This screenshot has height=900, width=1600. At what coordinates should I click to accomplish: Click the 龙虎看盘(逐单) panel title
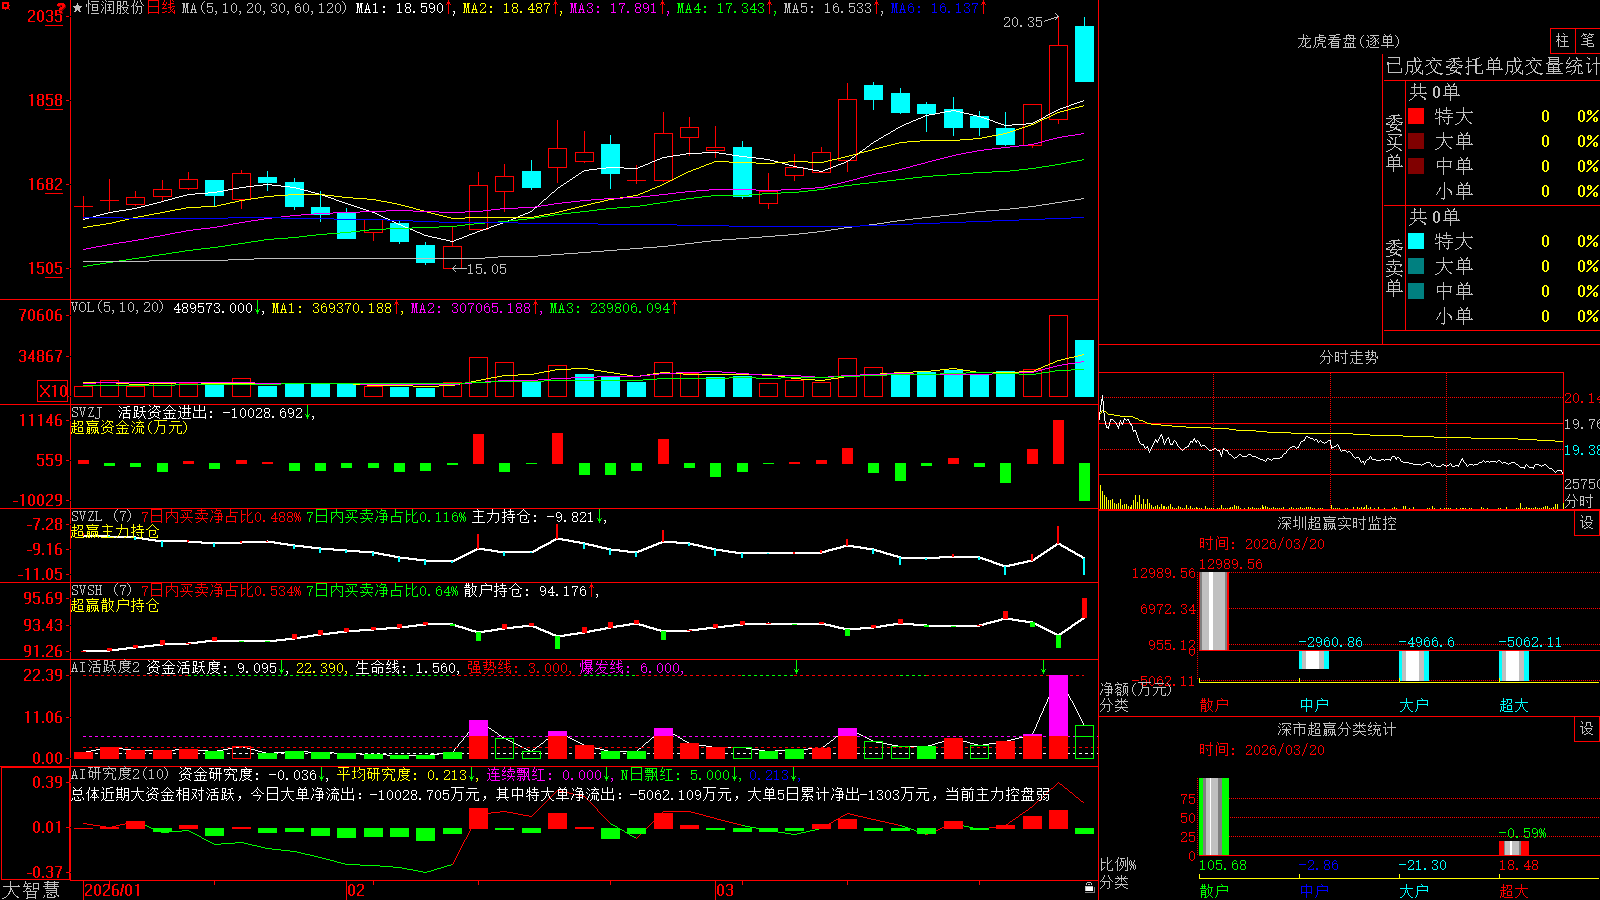coord(1348,41)
